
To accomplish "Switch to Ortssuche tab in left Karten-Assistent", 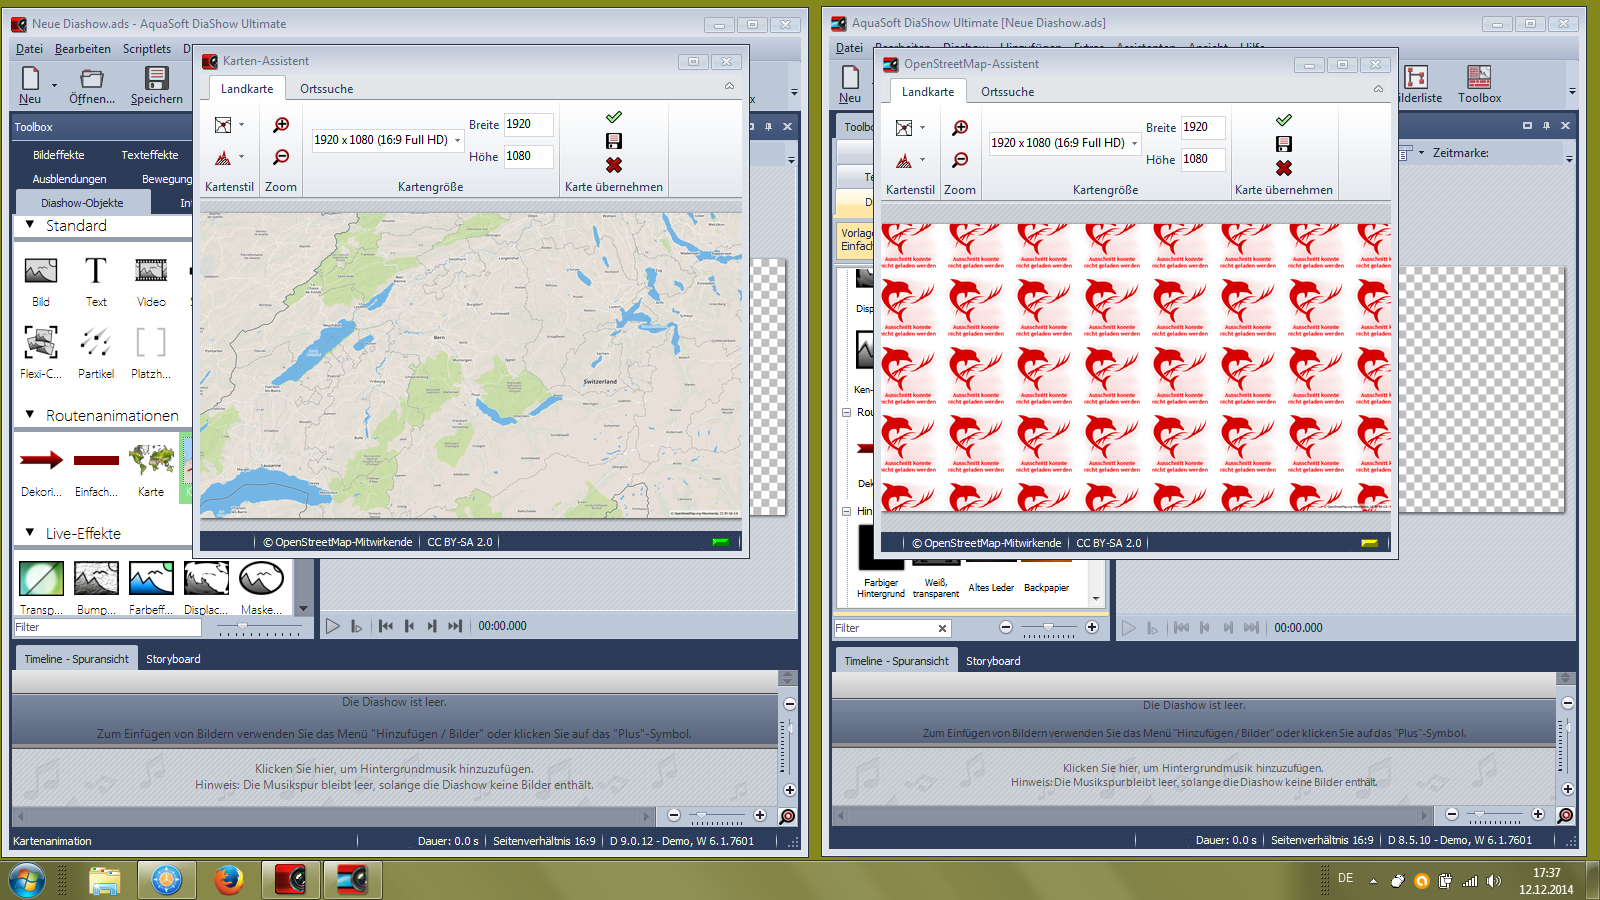I will pyautogui.click(x=326, y=89).
